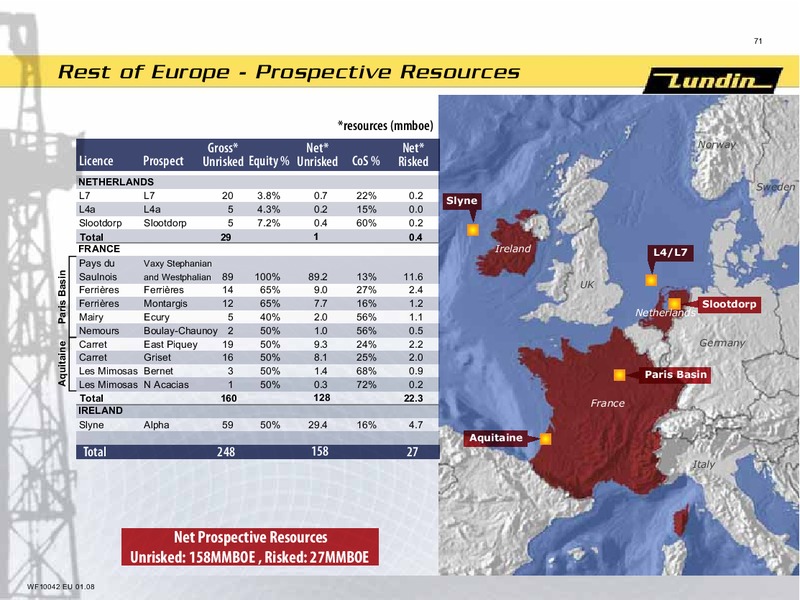Click the NETHERLANDS section heading
Screen dimensions: 800x600
(x=116, y=182)
